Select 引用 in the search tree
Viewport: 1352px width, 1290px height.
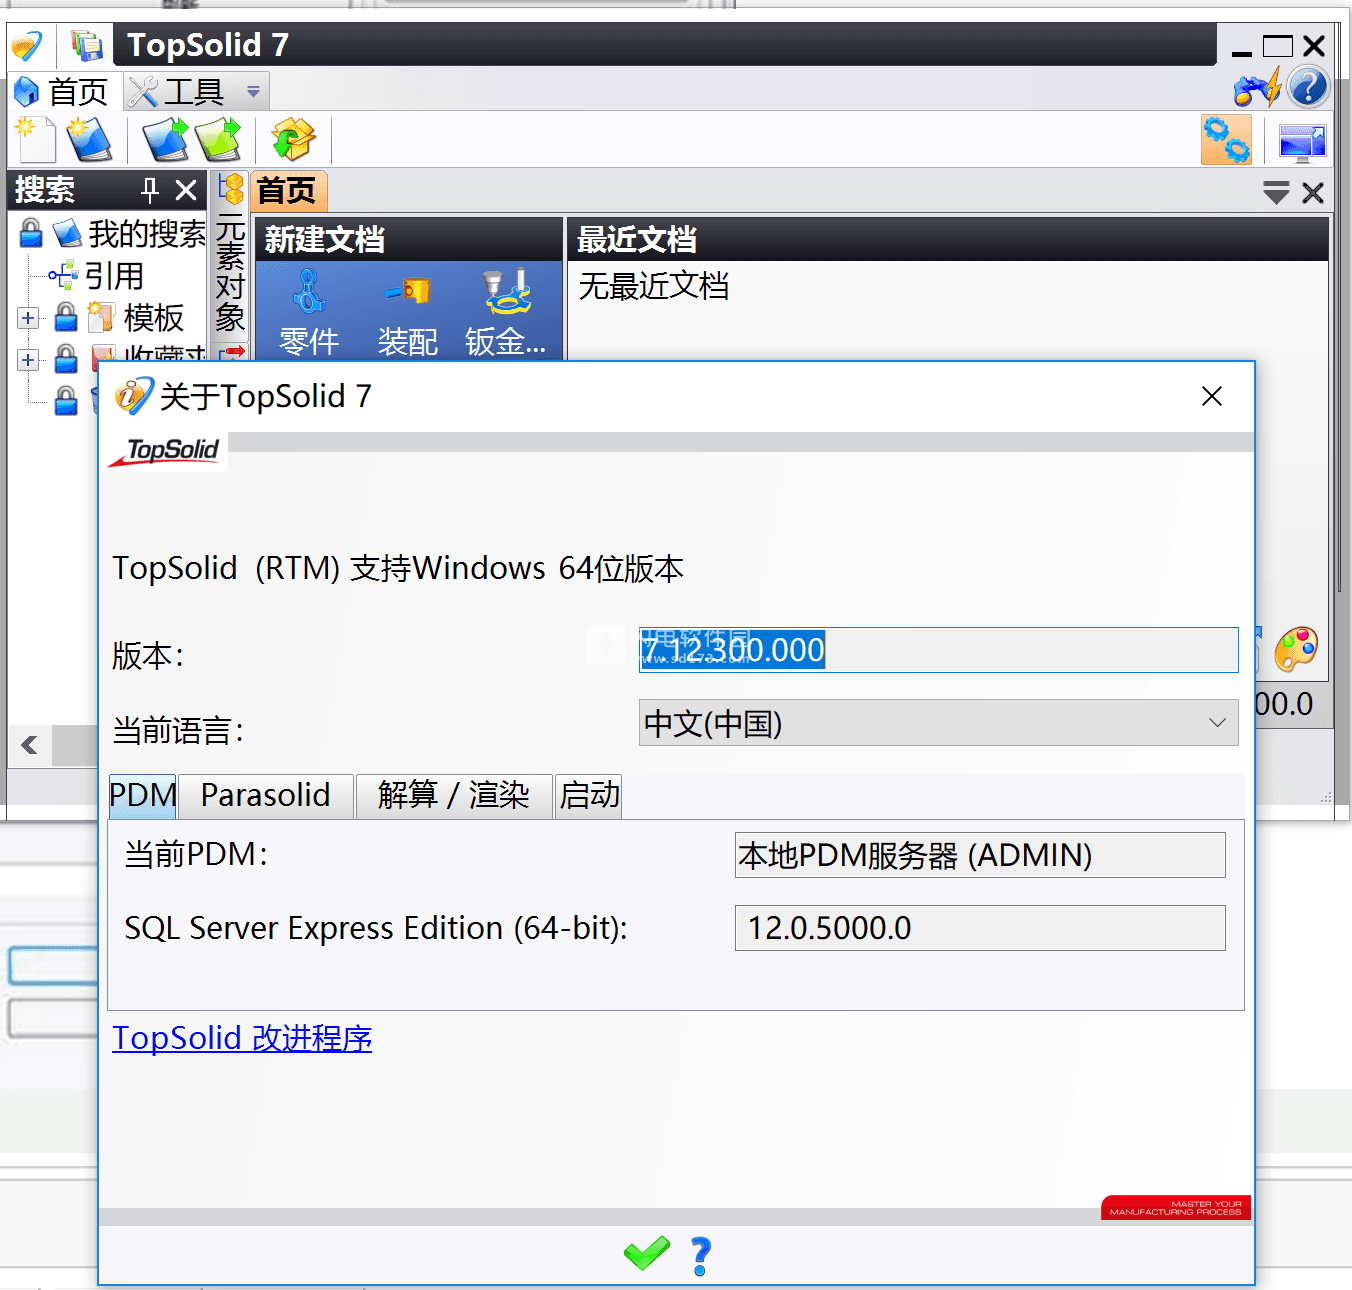point(114,276)
